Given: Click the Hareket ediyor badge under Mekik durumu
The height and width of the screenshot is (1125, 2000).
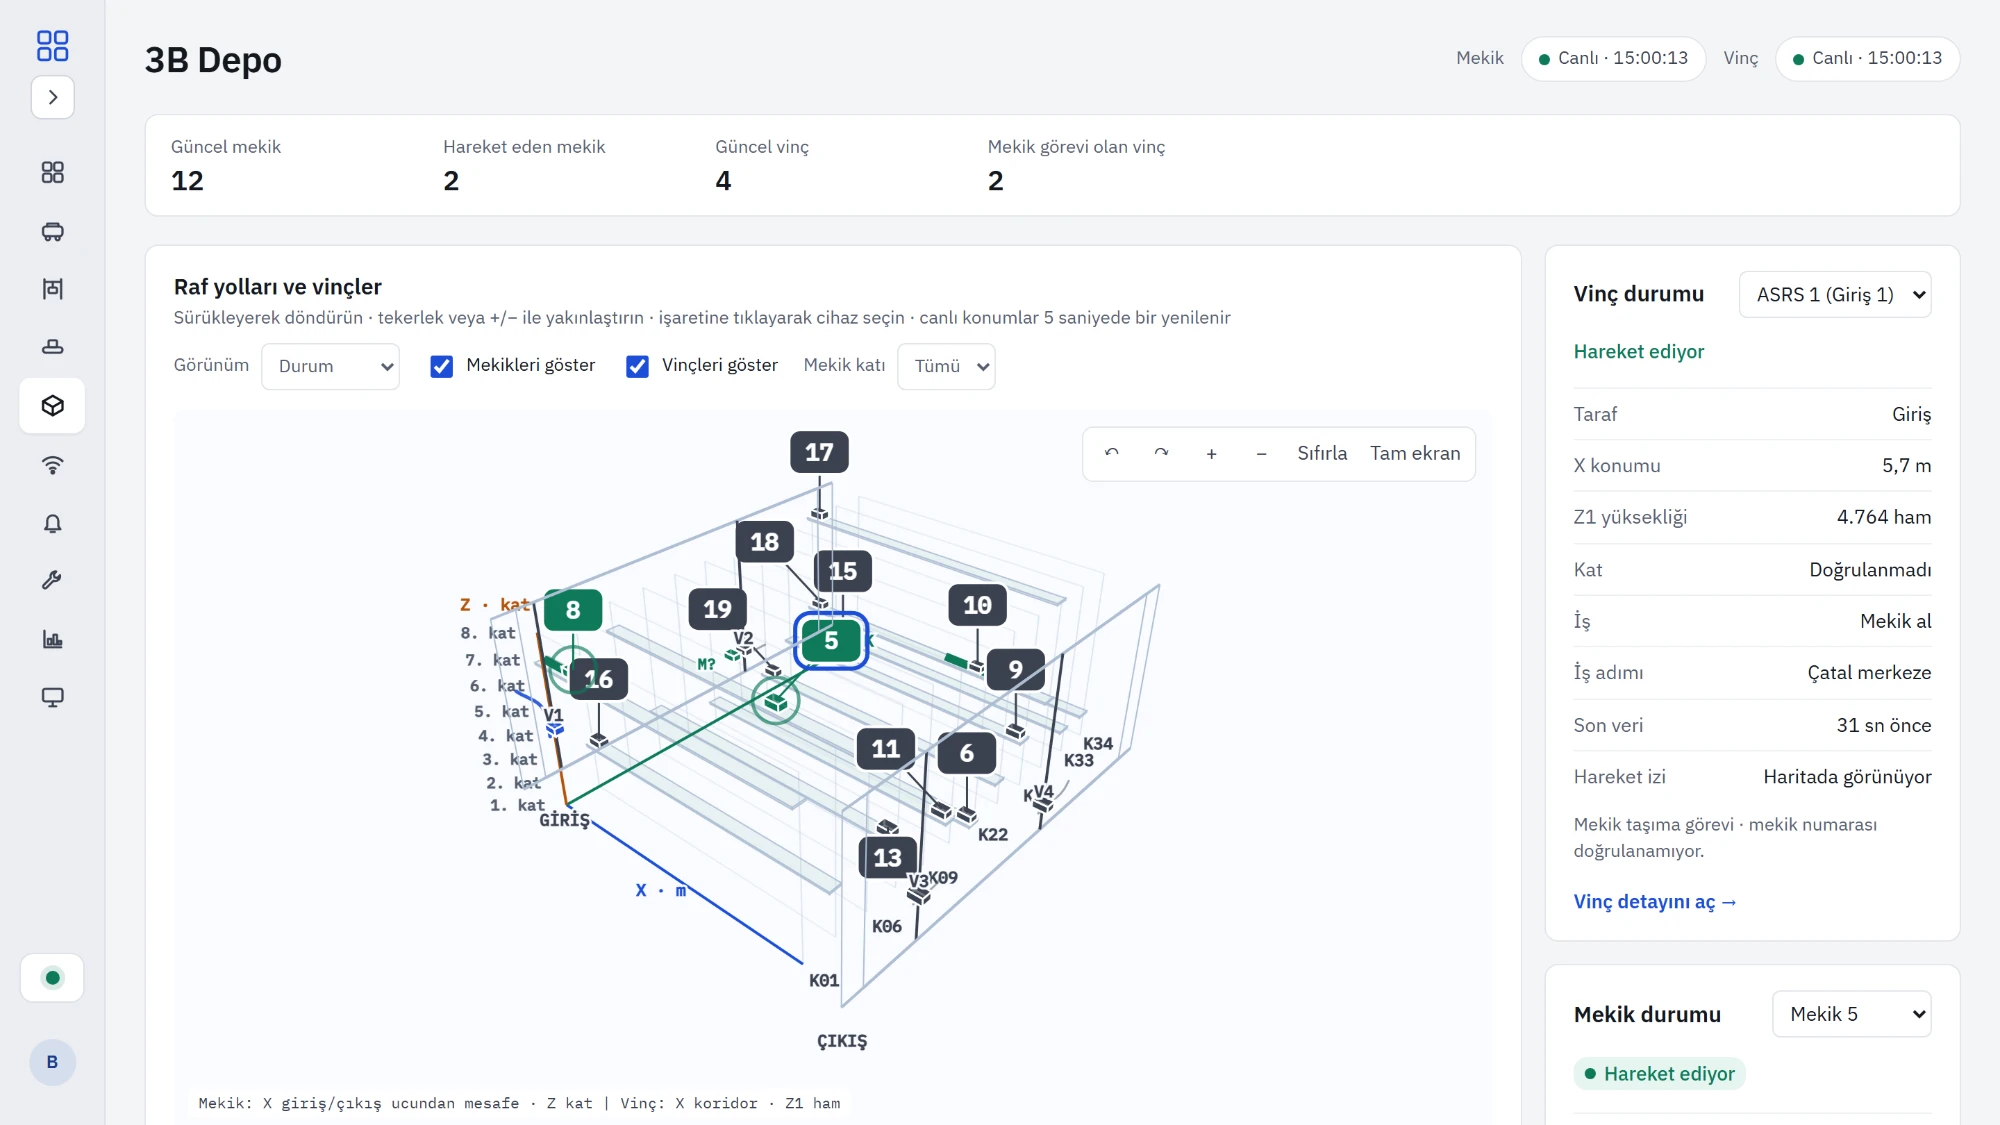Looking at the screenshot, I should tap(1659, 1074).
